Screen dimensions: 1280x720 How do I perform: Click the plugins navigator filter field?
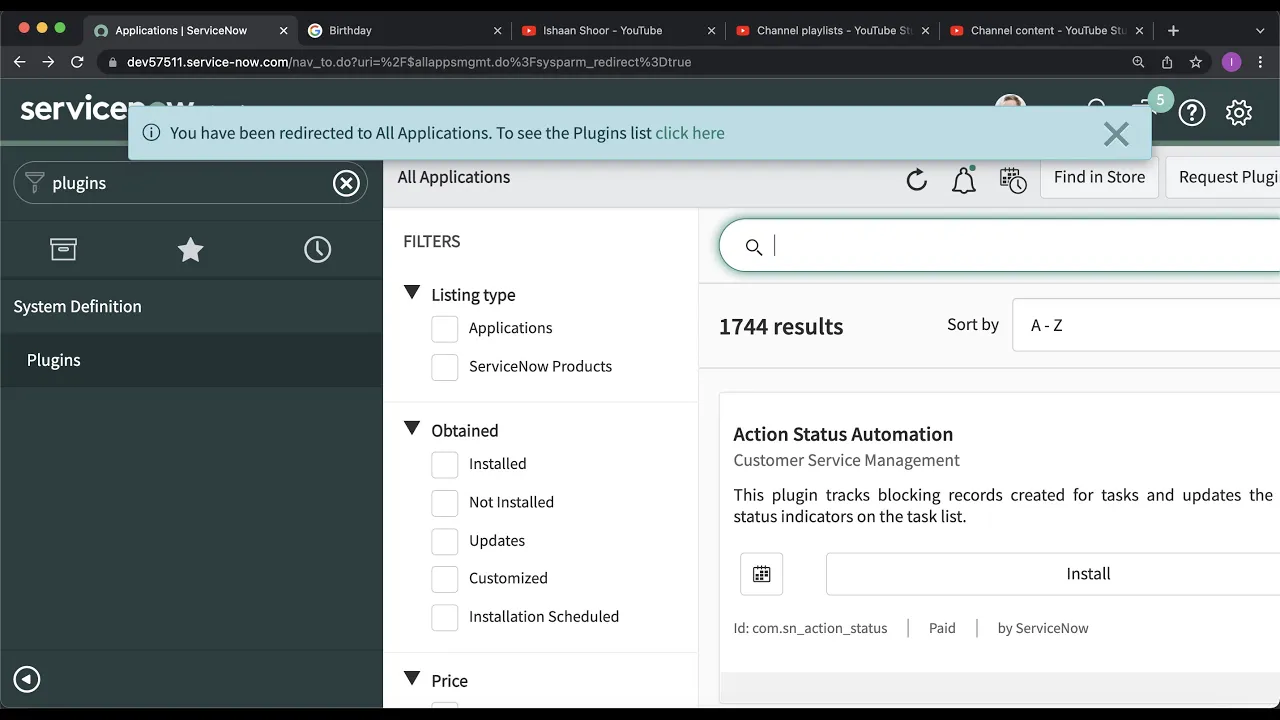[190, 183]
